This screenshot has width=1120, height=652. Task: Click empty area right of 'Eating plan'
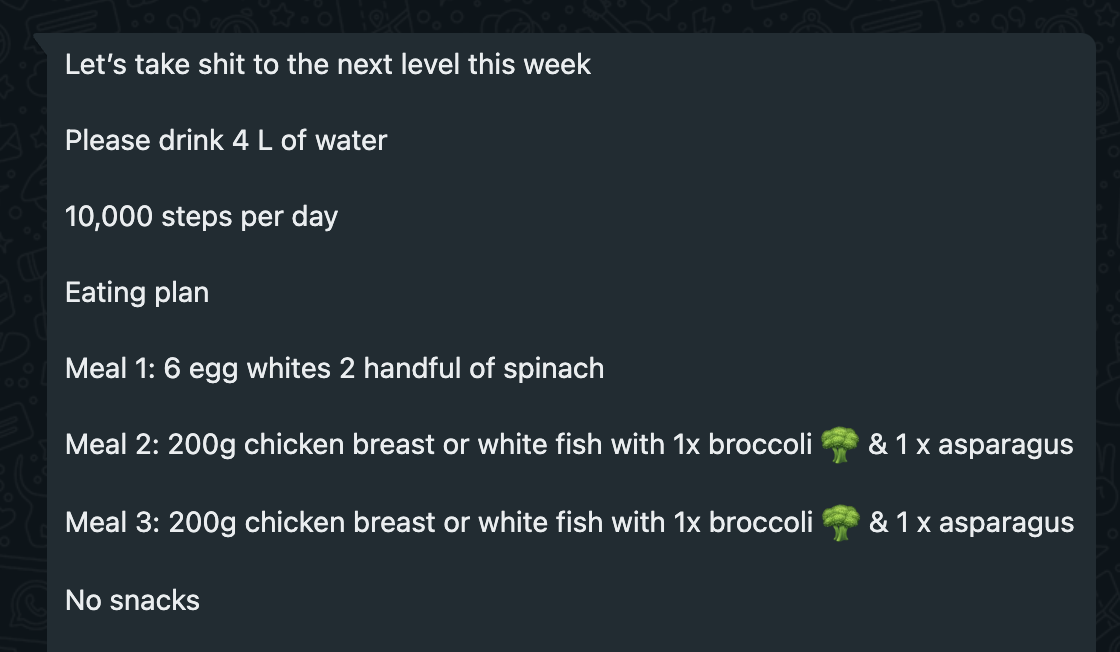tap(643, 293)
